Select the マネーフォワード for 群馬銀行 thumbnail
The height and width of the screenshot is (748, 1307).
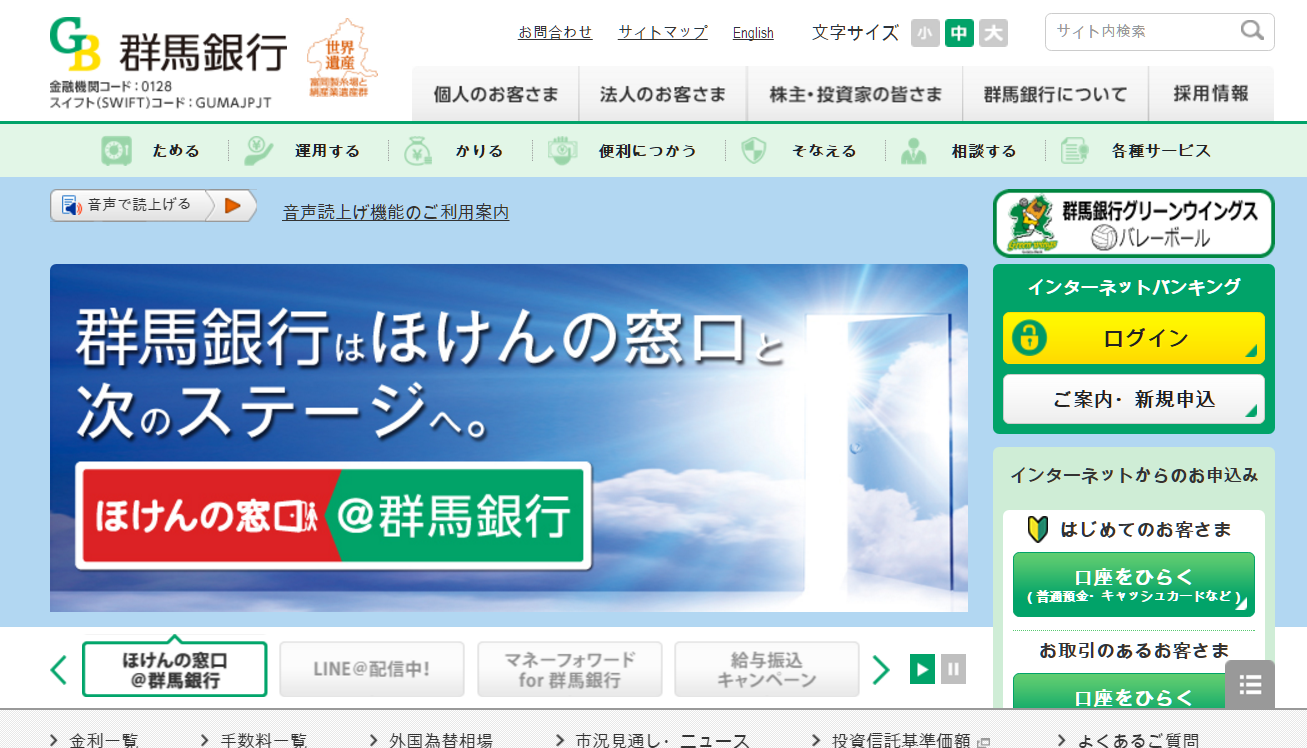coord(570,669)
